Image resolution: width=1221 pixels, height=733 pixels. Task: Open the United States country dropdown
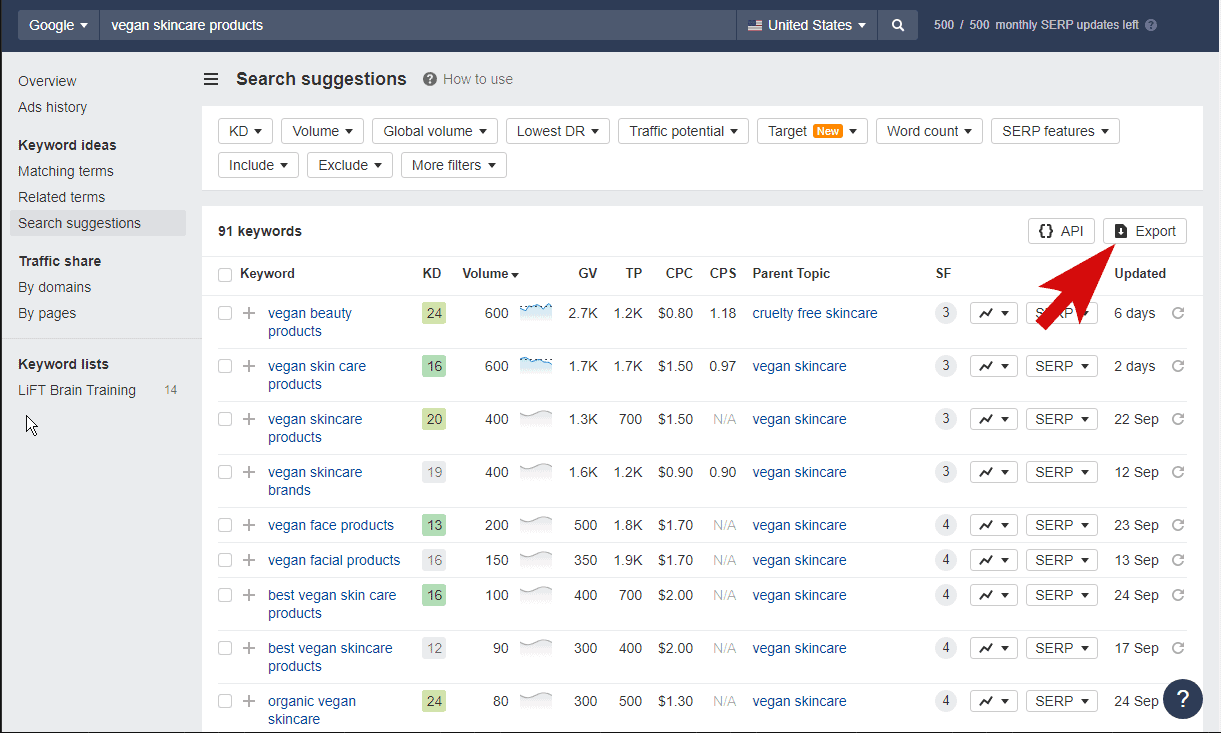point(806,25)
